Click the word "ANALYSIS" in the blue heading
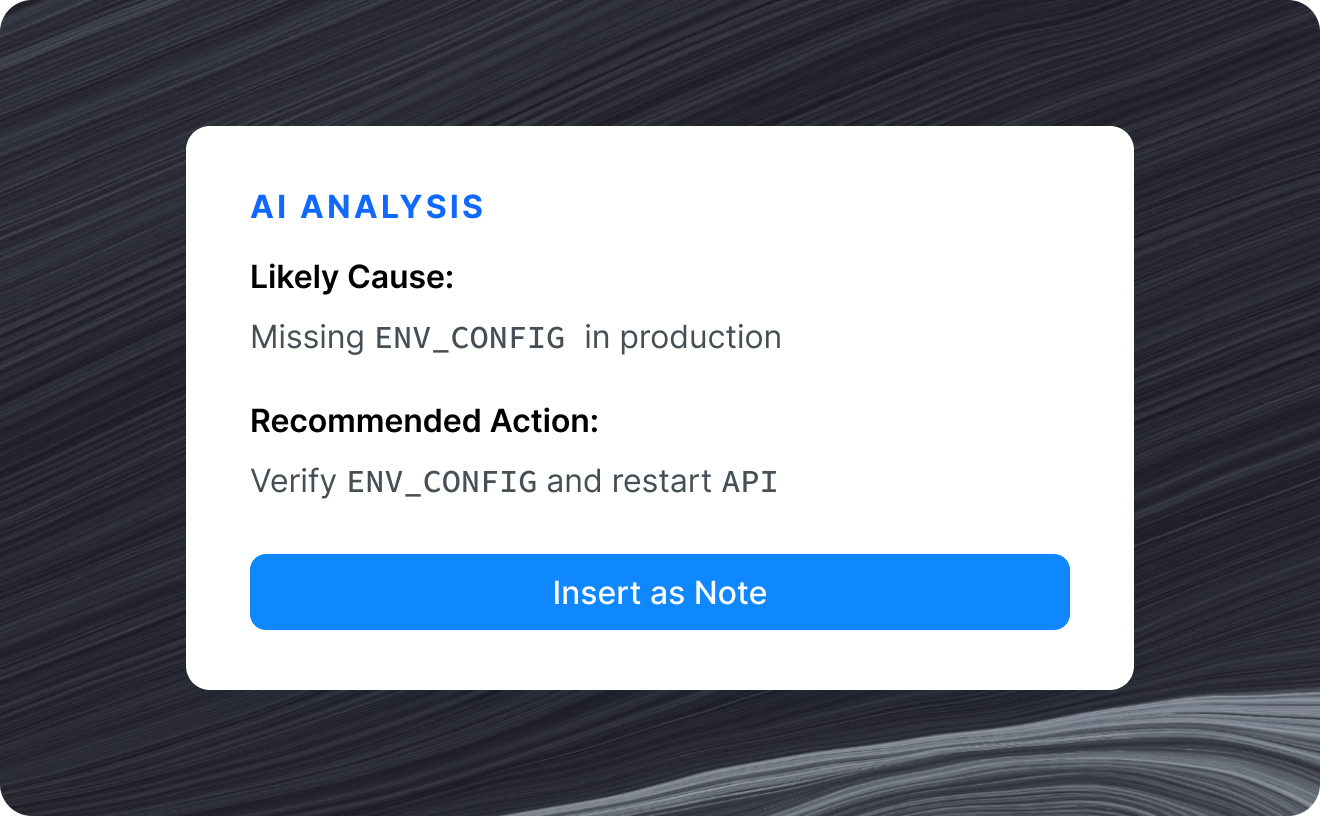 coord(392,207)
